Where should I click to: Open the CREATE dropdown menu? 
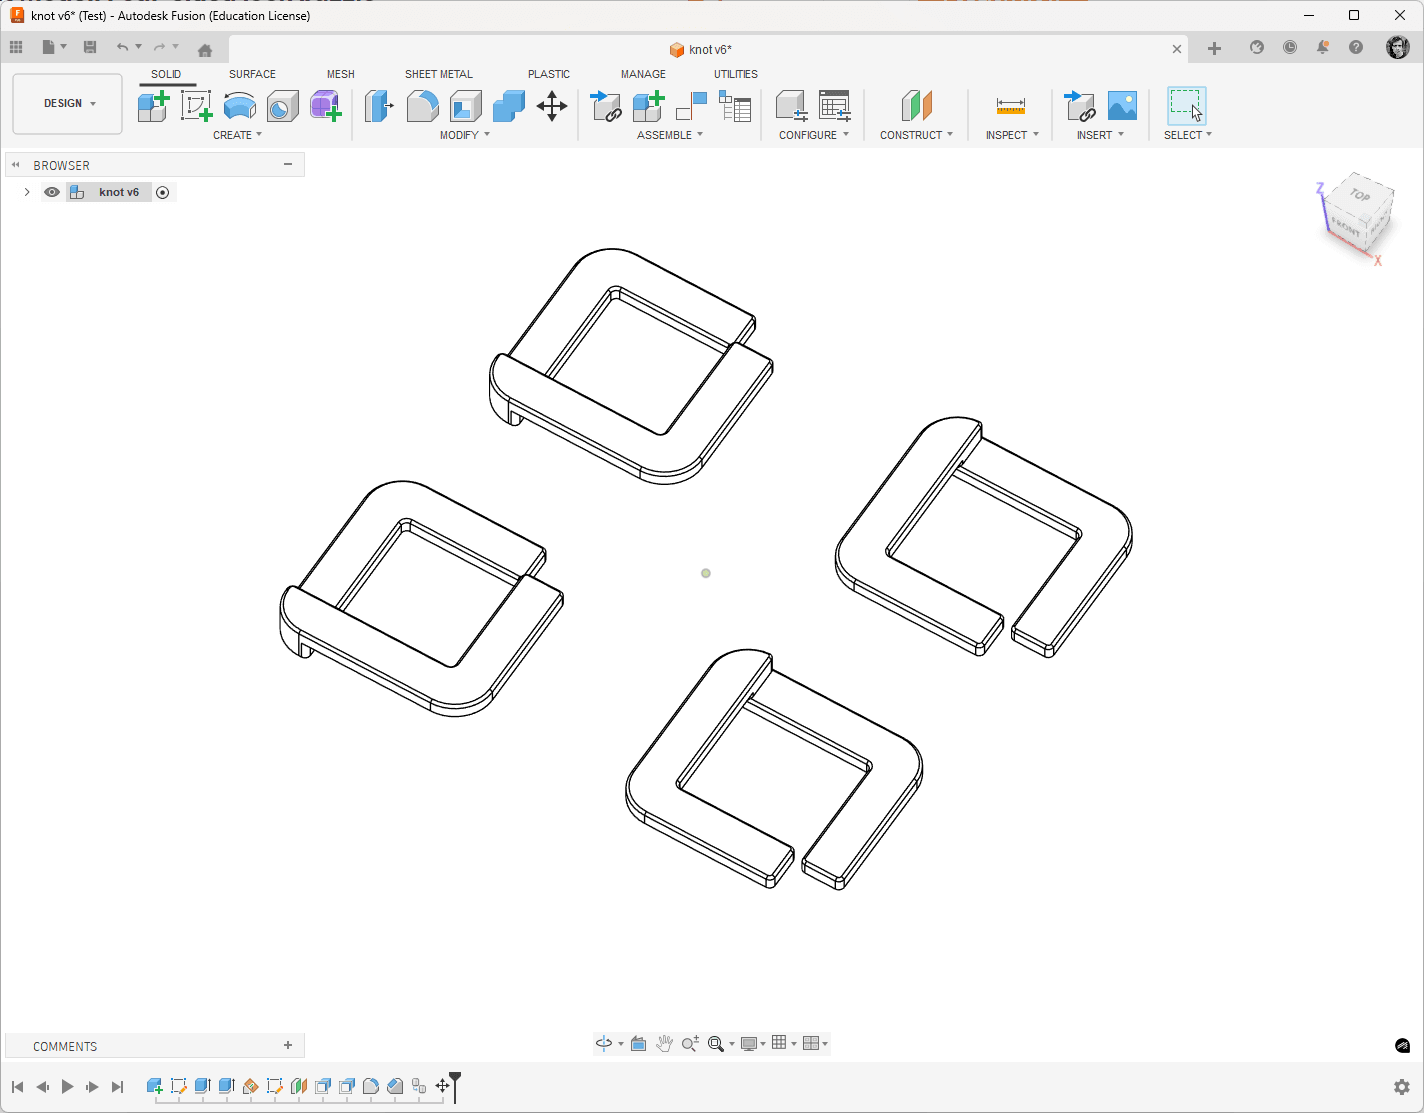(237, 135)
